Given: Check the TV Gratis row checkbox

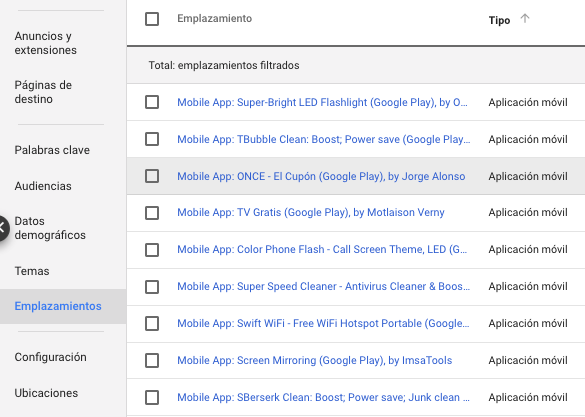Looking at the screenshot, I should point(152,213).
